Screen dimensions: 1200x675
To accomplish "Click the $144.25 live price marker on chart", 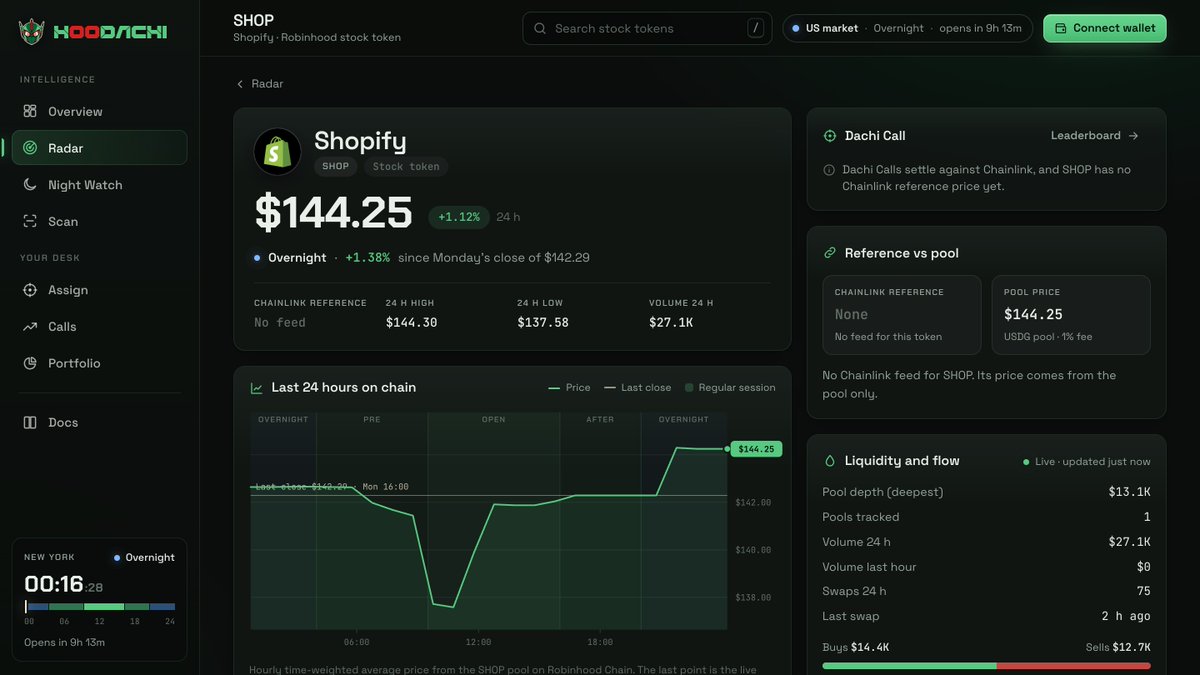I will pyautogui.click(x=756, y=449).
